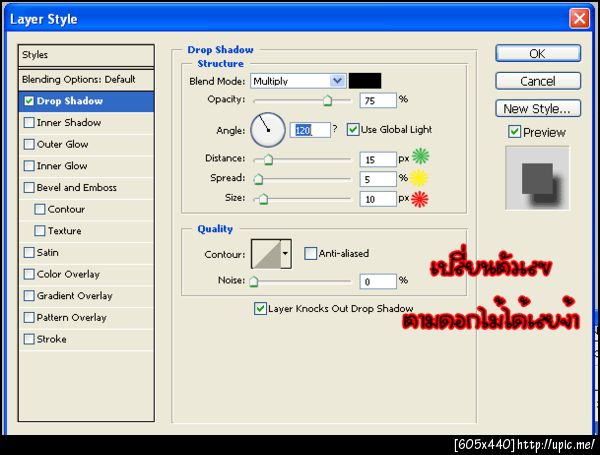Check the Anti-aliased checkbox
Screen dimensions: 600x455
310,253
